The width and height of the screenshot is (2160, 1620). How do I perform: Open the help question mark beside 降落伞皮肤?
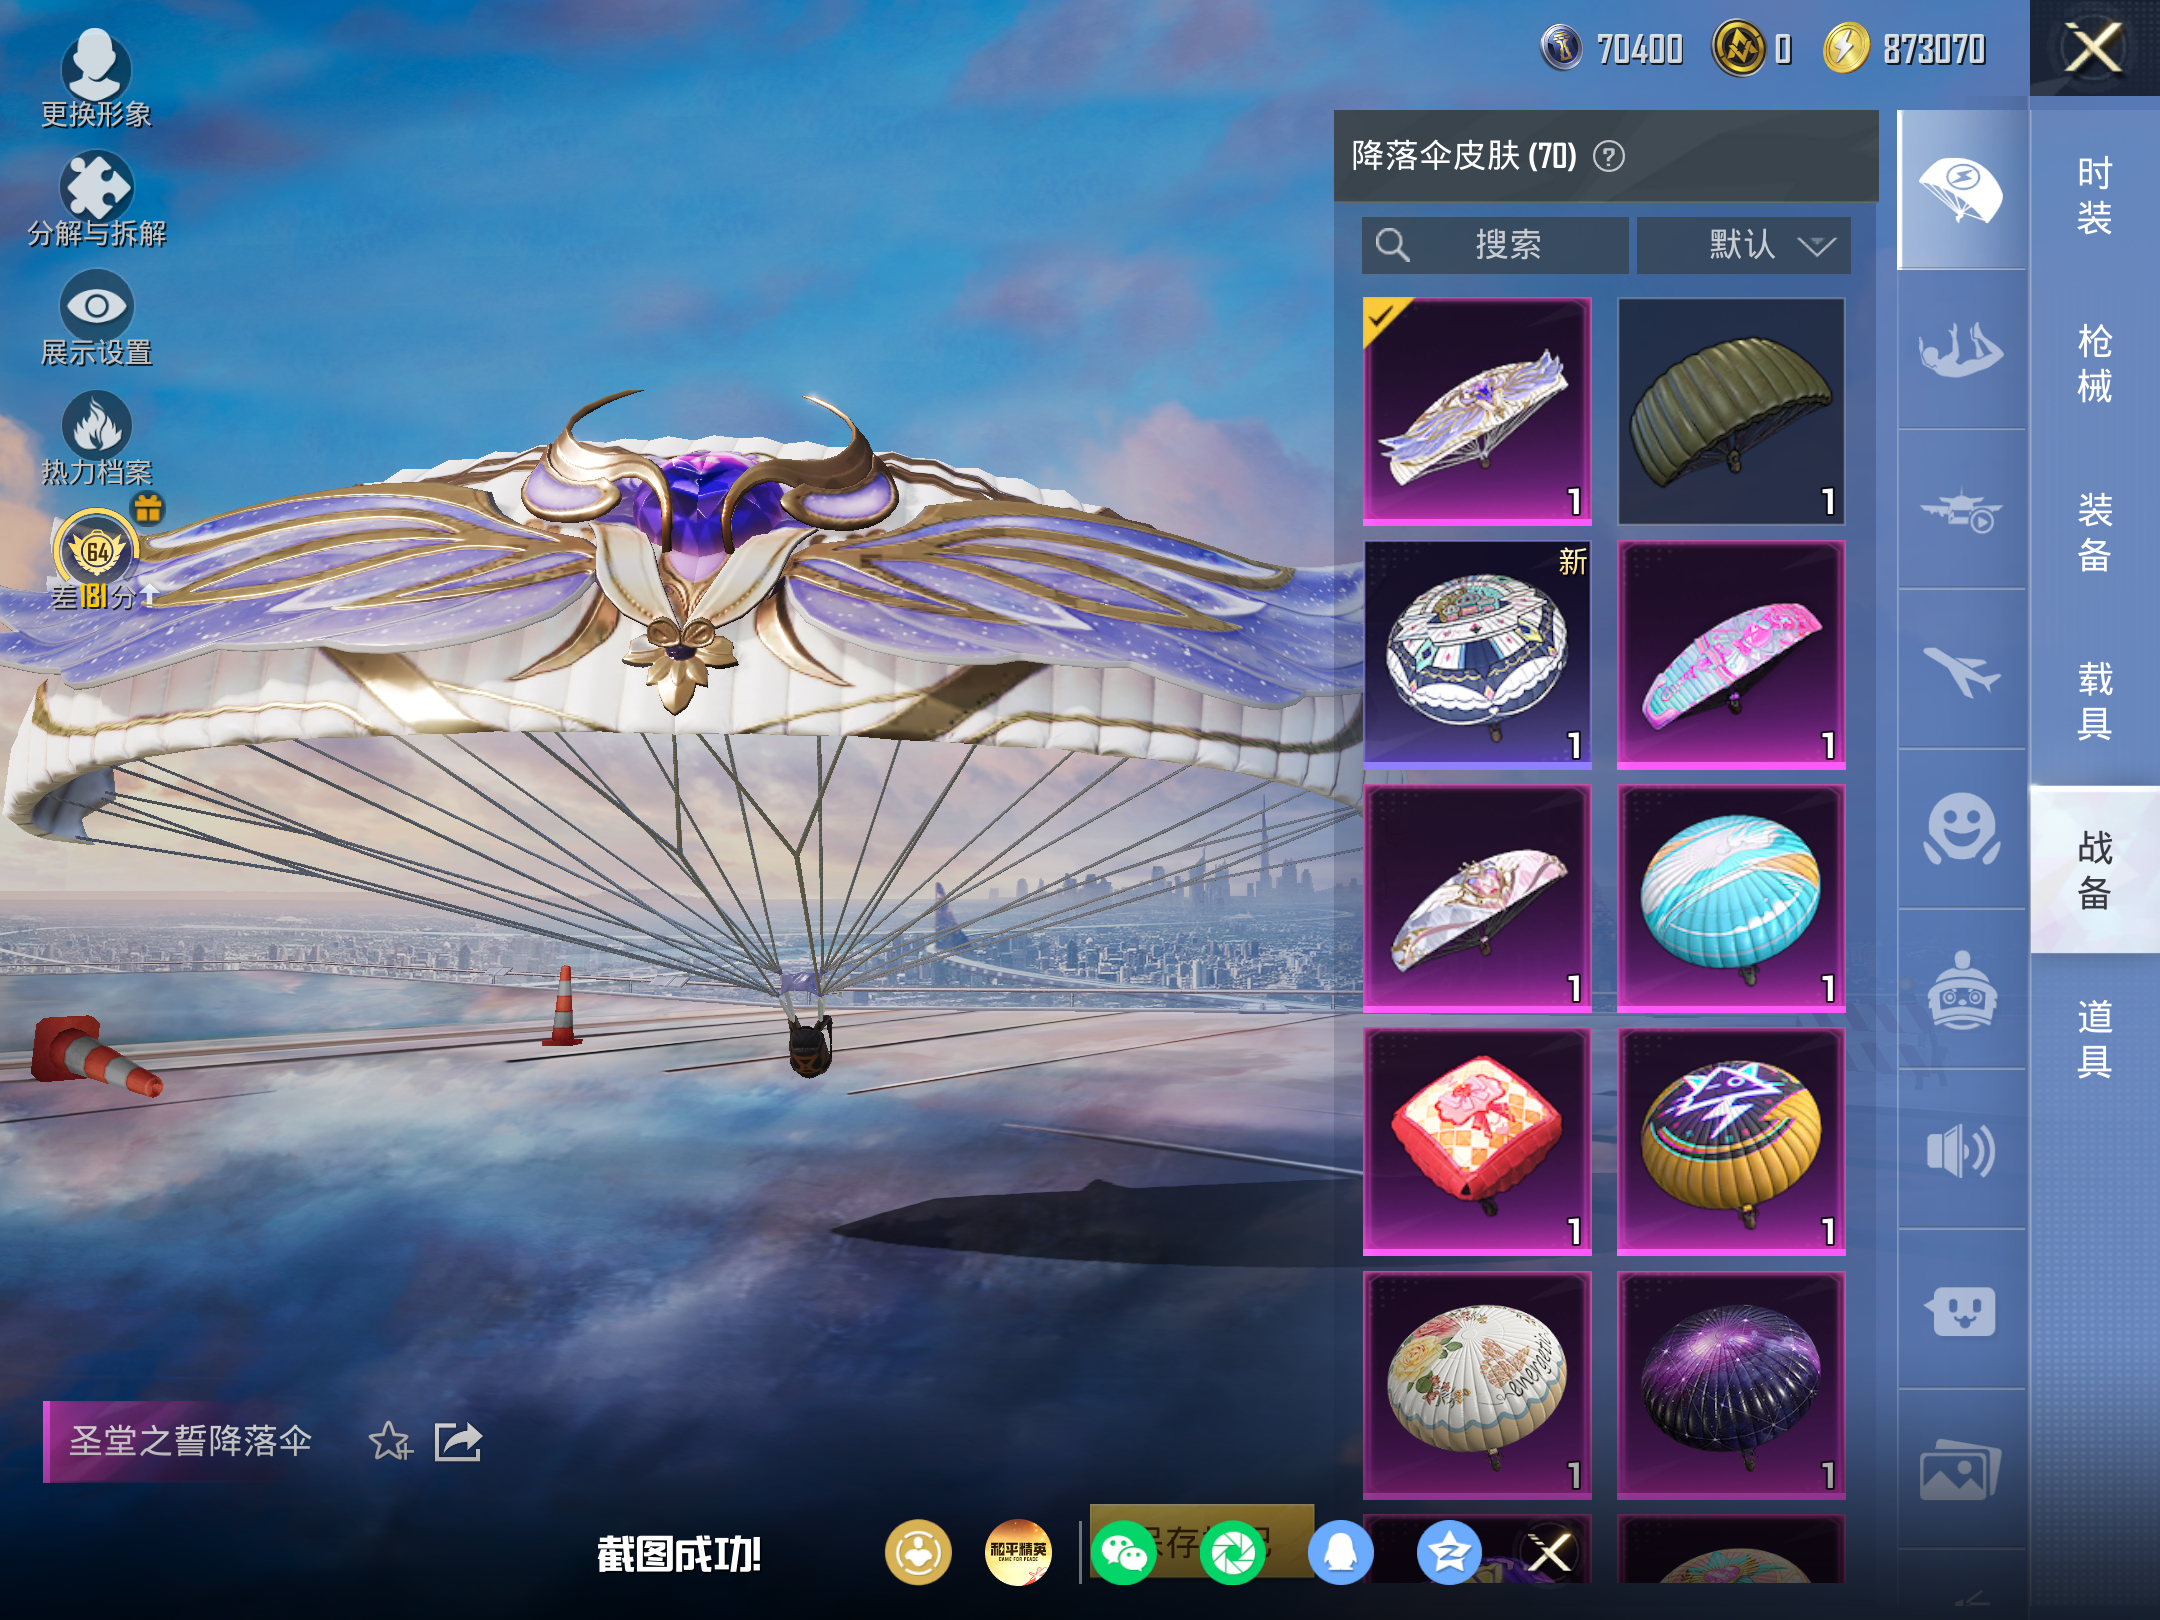[x=1608, y=157]
